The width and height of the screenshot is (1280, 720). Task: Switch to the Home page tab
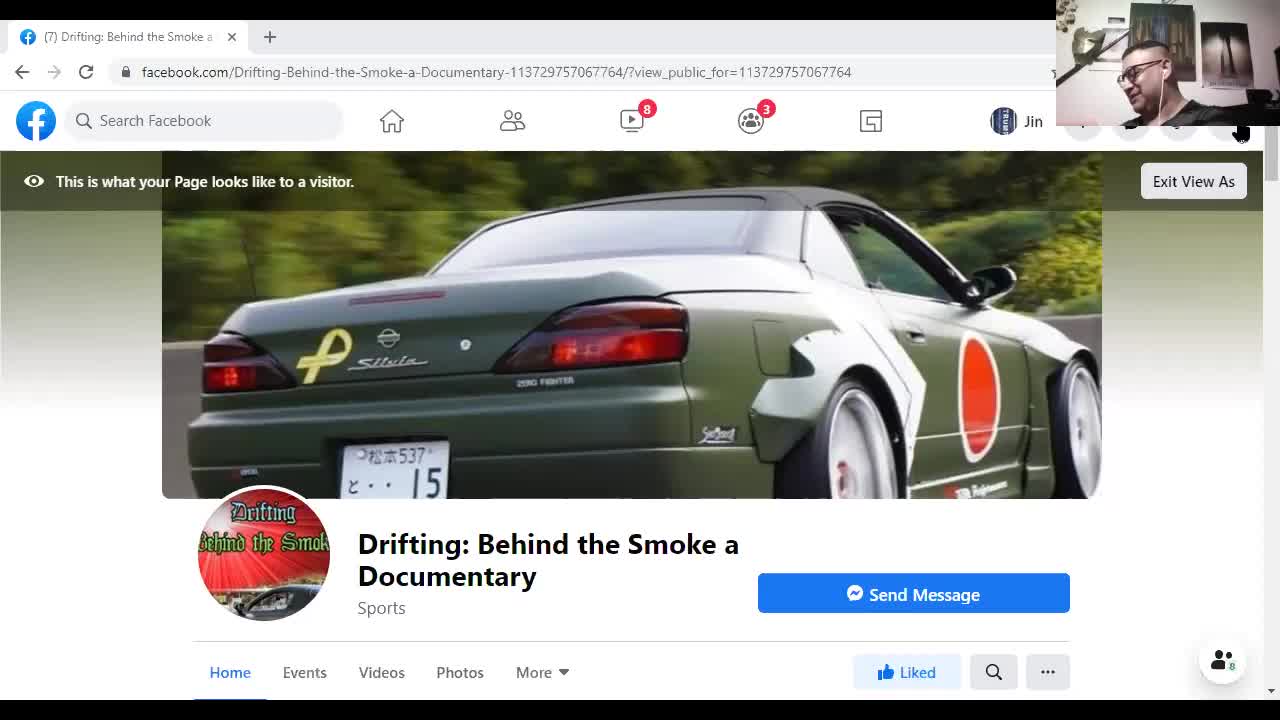230,672
